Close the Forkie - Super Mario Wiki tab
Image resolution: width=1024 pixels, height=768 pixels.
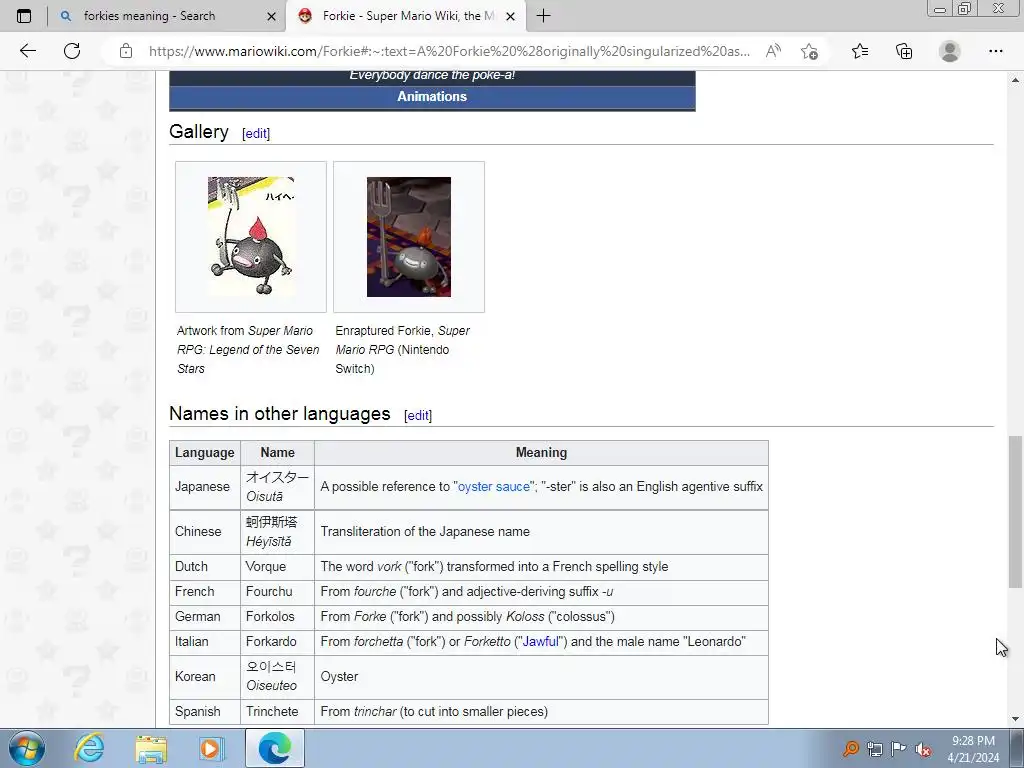coord(511,16)
